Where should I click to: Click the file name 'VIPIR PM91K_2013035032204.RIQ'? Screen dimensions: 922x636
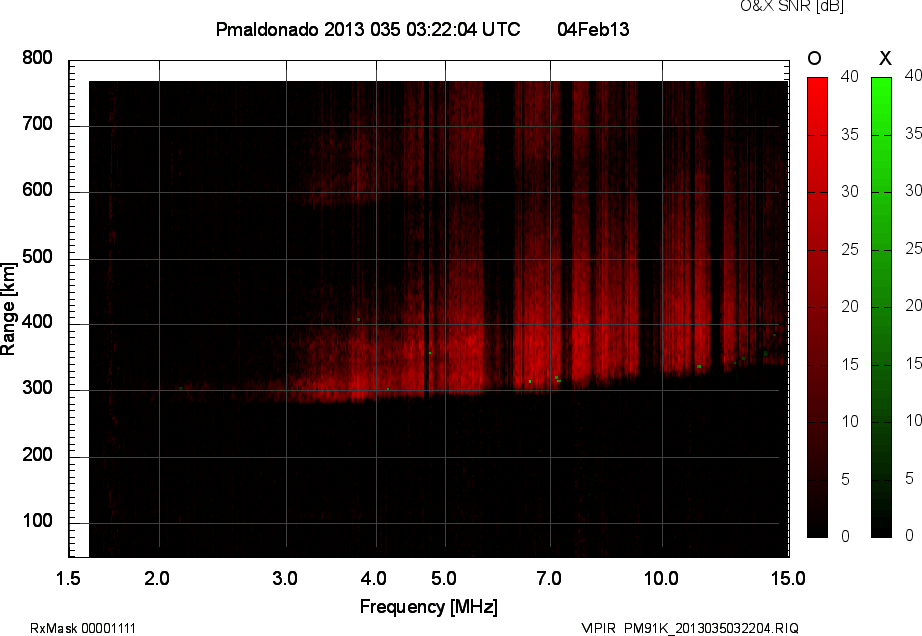click(690, 628)
